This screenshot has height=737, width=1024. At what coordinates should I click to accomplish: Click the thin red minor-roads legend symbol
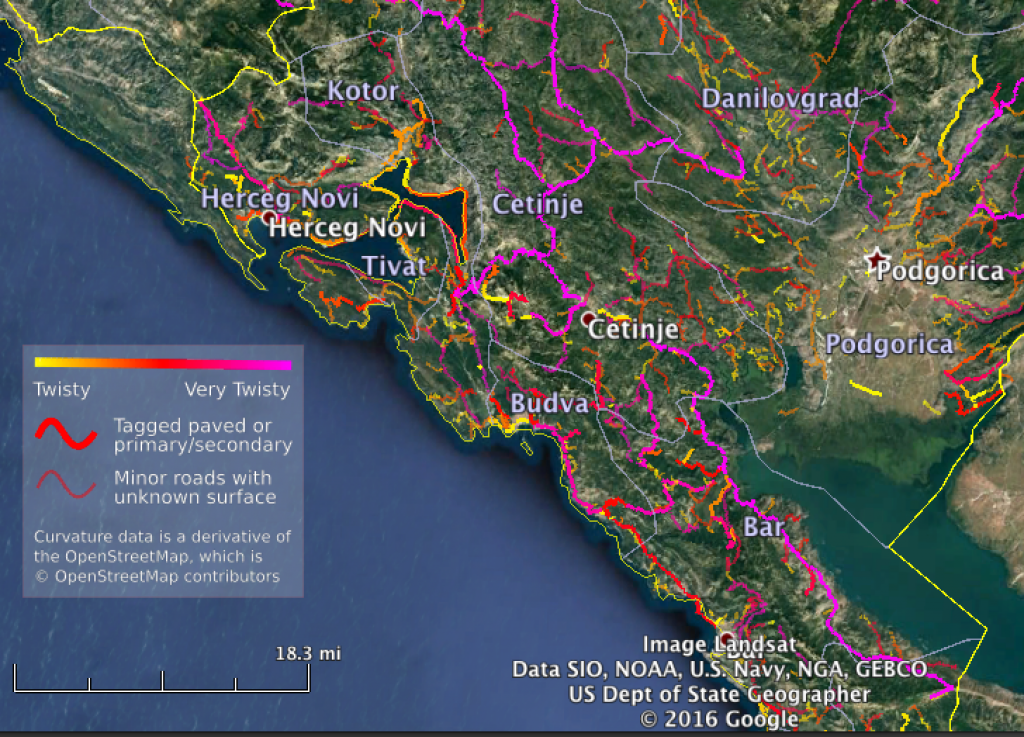66,487
